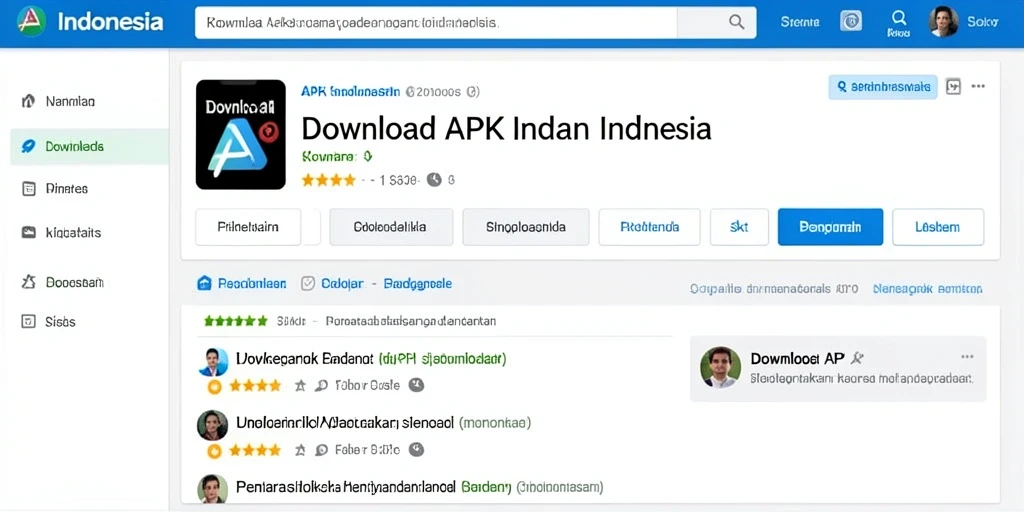This screenshot has width=1024, height=512.
Task: Open the three-dot menu in app card
Action: pyautogui.click(x=978, y=86)
